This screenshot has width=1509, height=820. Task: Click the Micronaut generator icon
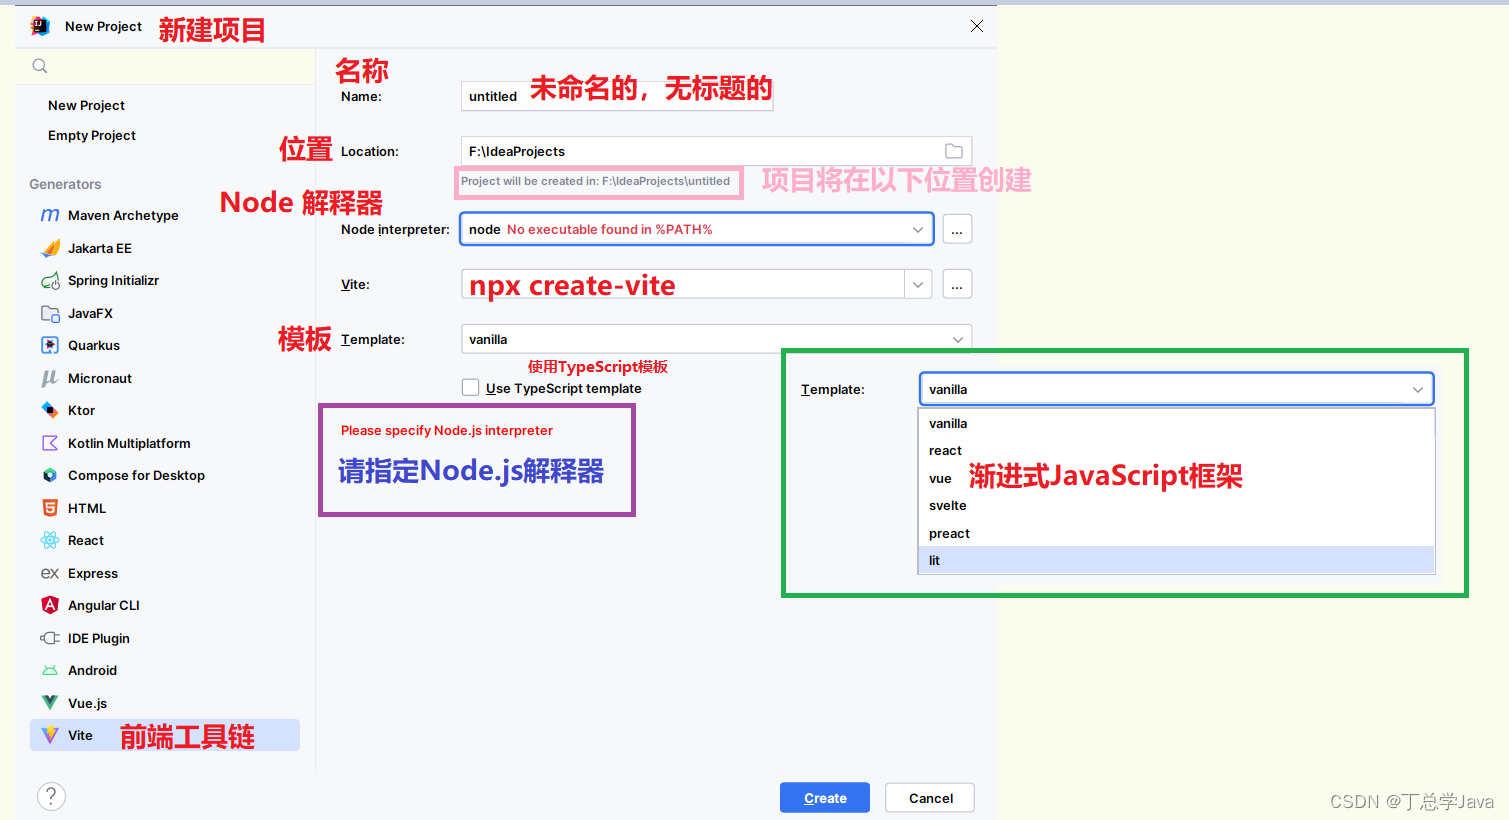[x=50, y=378]
